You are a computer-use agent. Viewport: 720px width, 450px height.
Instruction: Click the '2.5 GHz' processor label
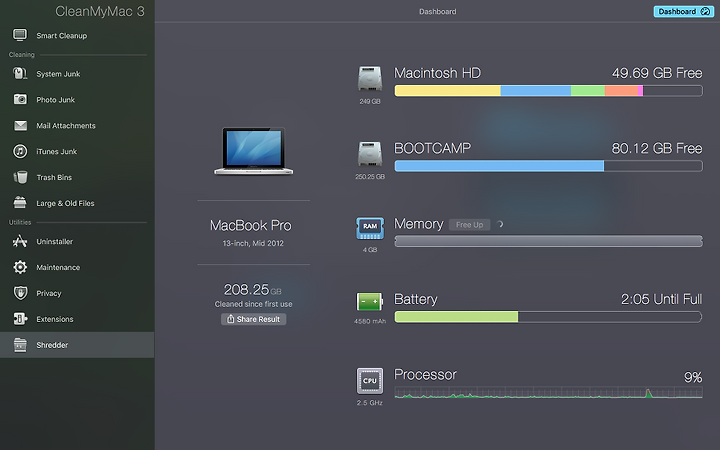click(370, 403)
